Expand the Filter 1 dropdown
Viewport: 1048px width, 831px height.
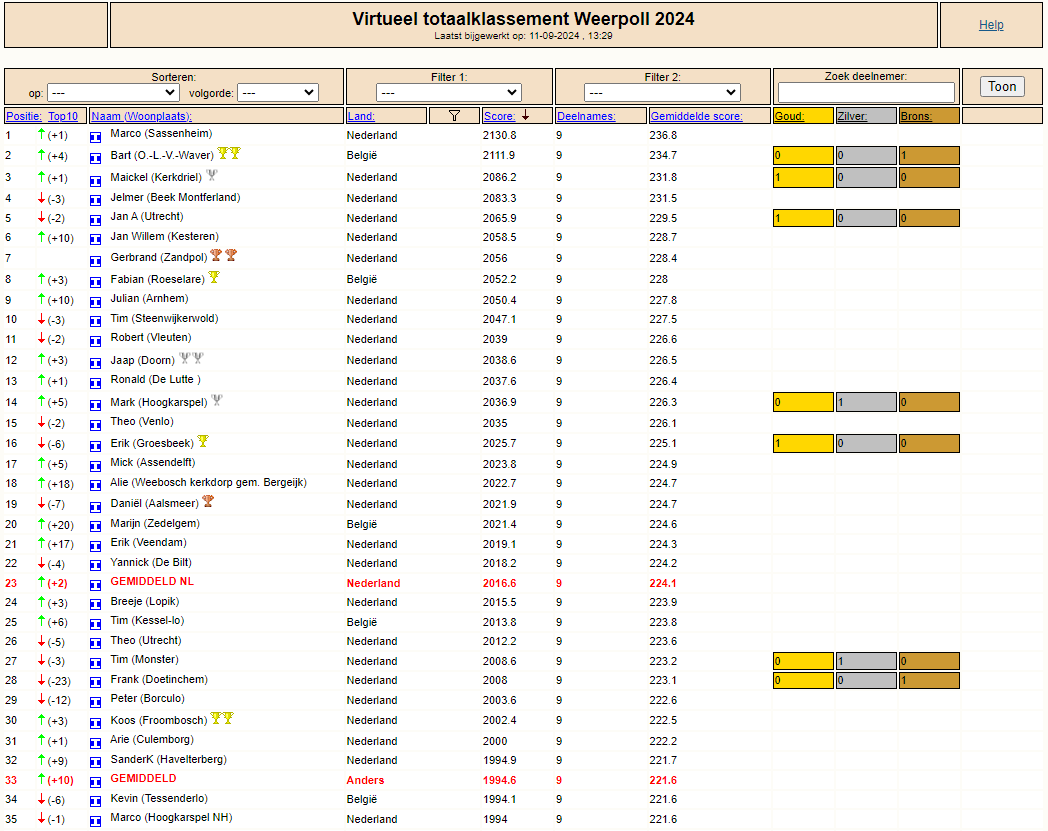448,92
